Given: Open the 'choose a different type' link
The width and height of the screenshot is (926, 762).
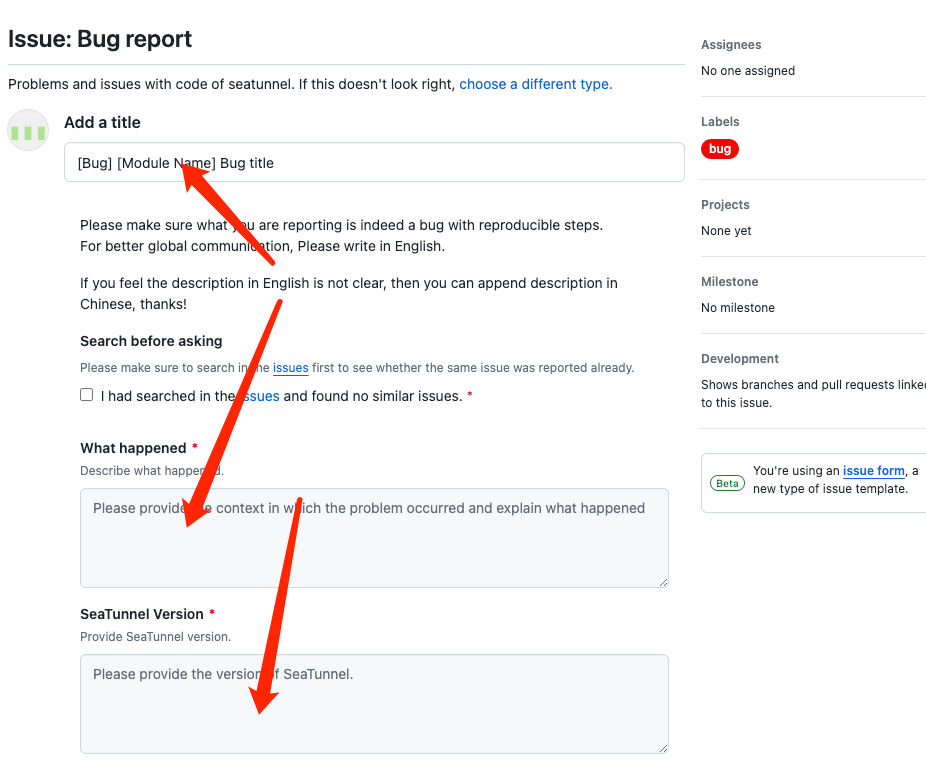Looking at the screenshot, I should (536, 84).
